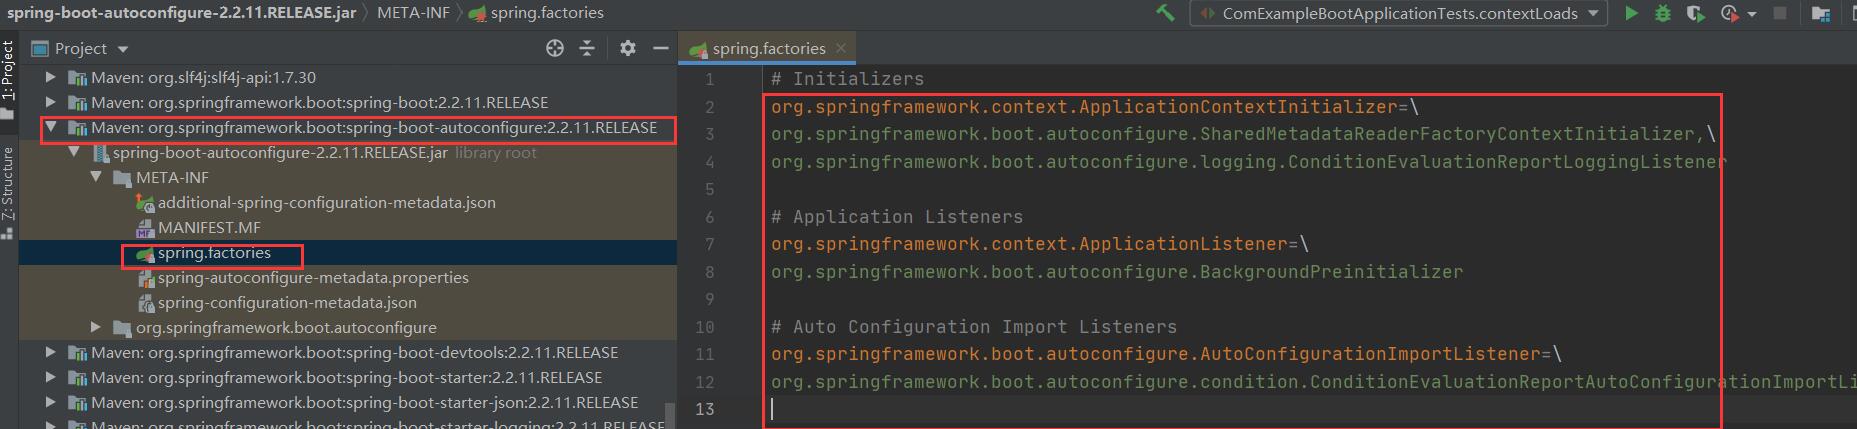Collapse the Maven spring-boot-autoconfigure node
This screenshot has width=1857, height=429.
(x=50, y=128)
